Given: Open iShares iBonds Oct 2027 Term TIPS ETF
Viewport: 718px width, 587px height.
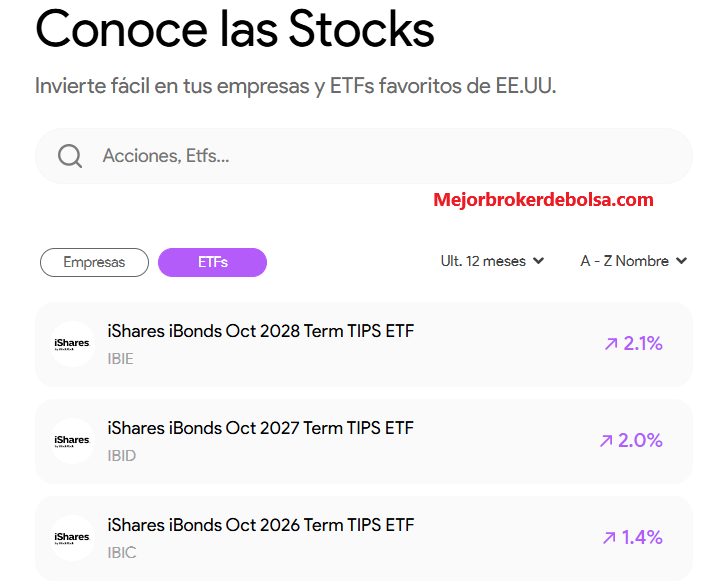Looking at the screenshot, I should (364, 441).
